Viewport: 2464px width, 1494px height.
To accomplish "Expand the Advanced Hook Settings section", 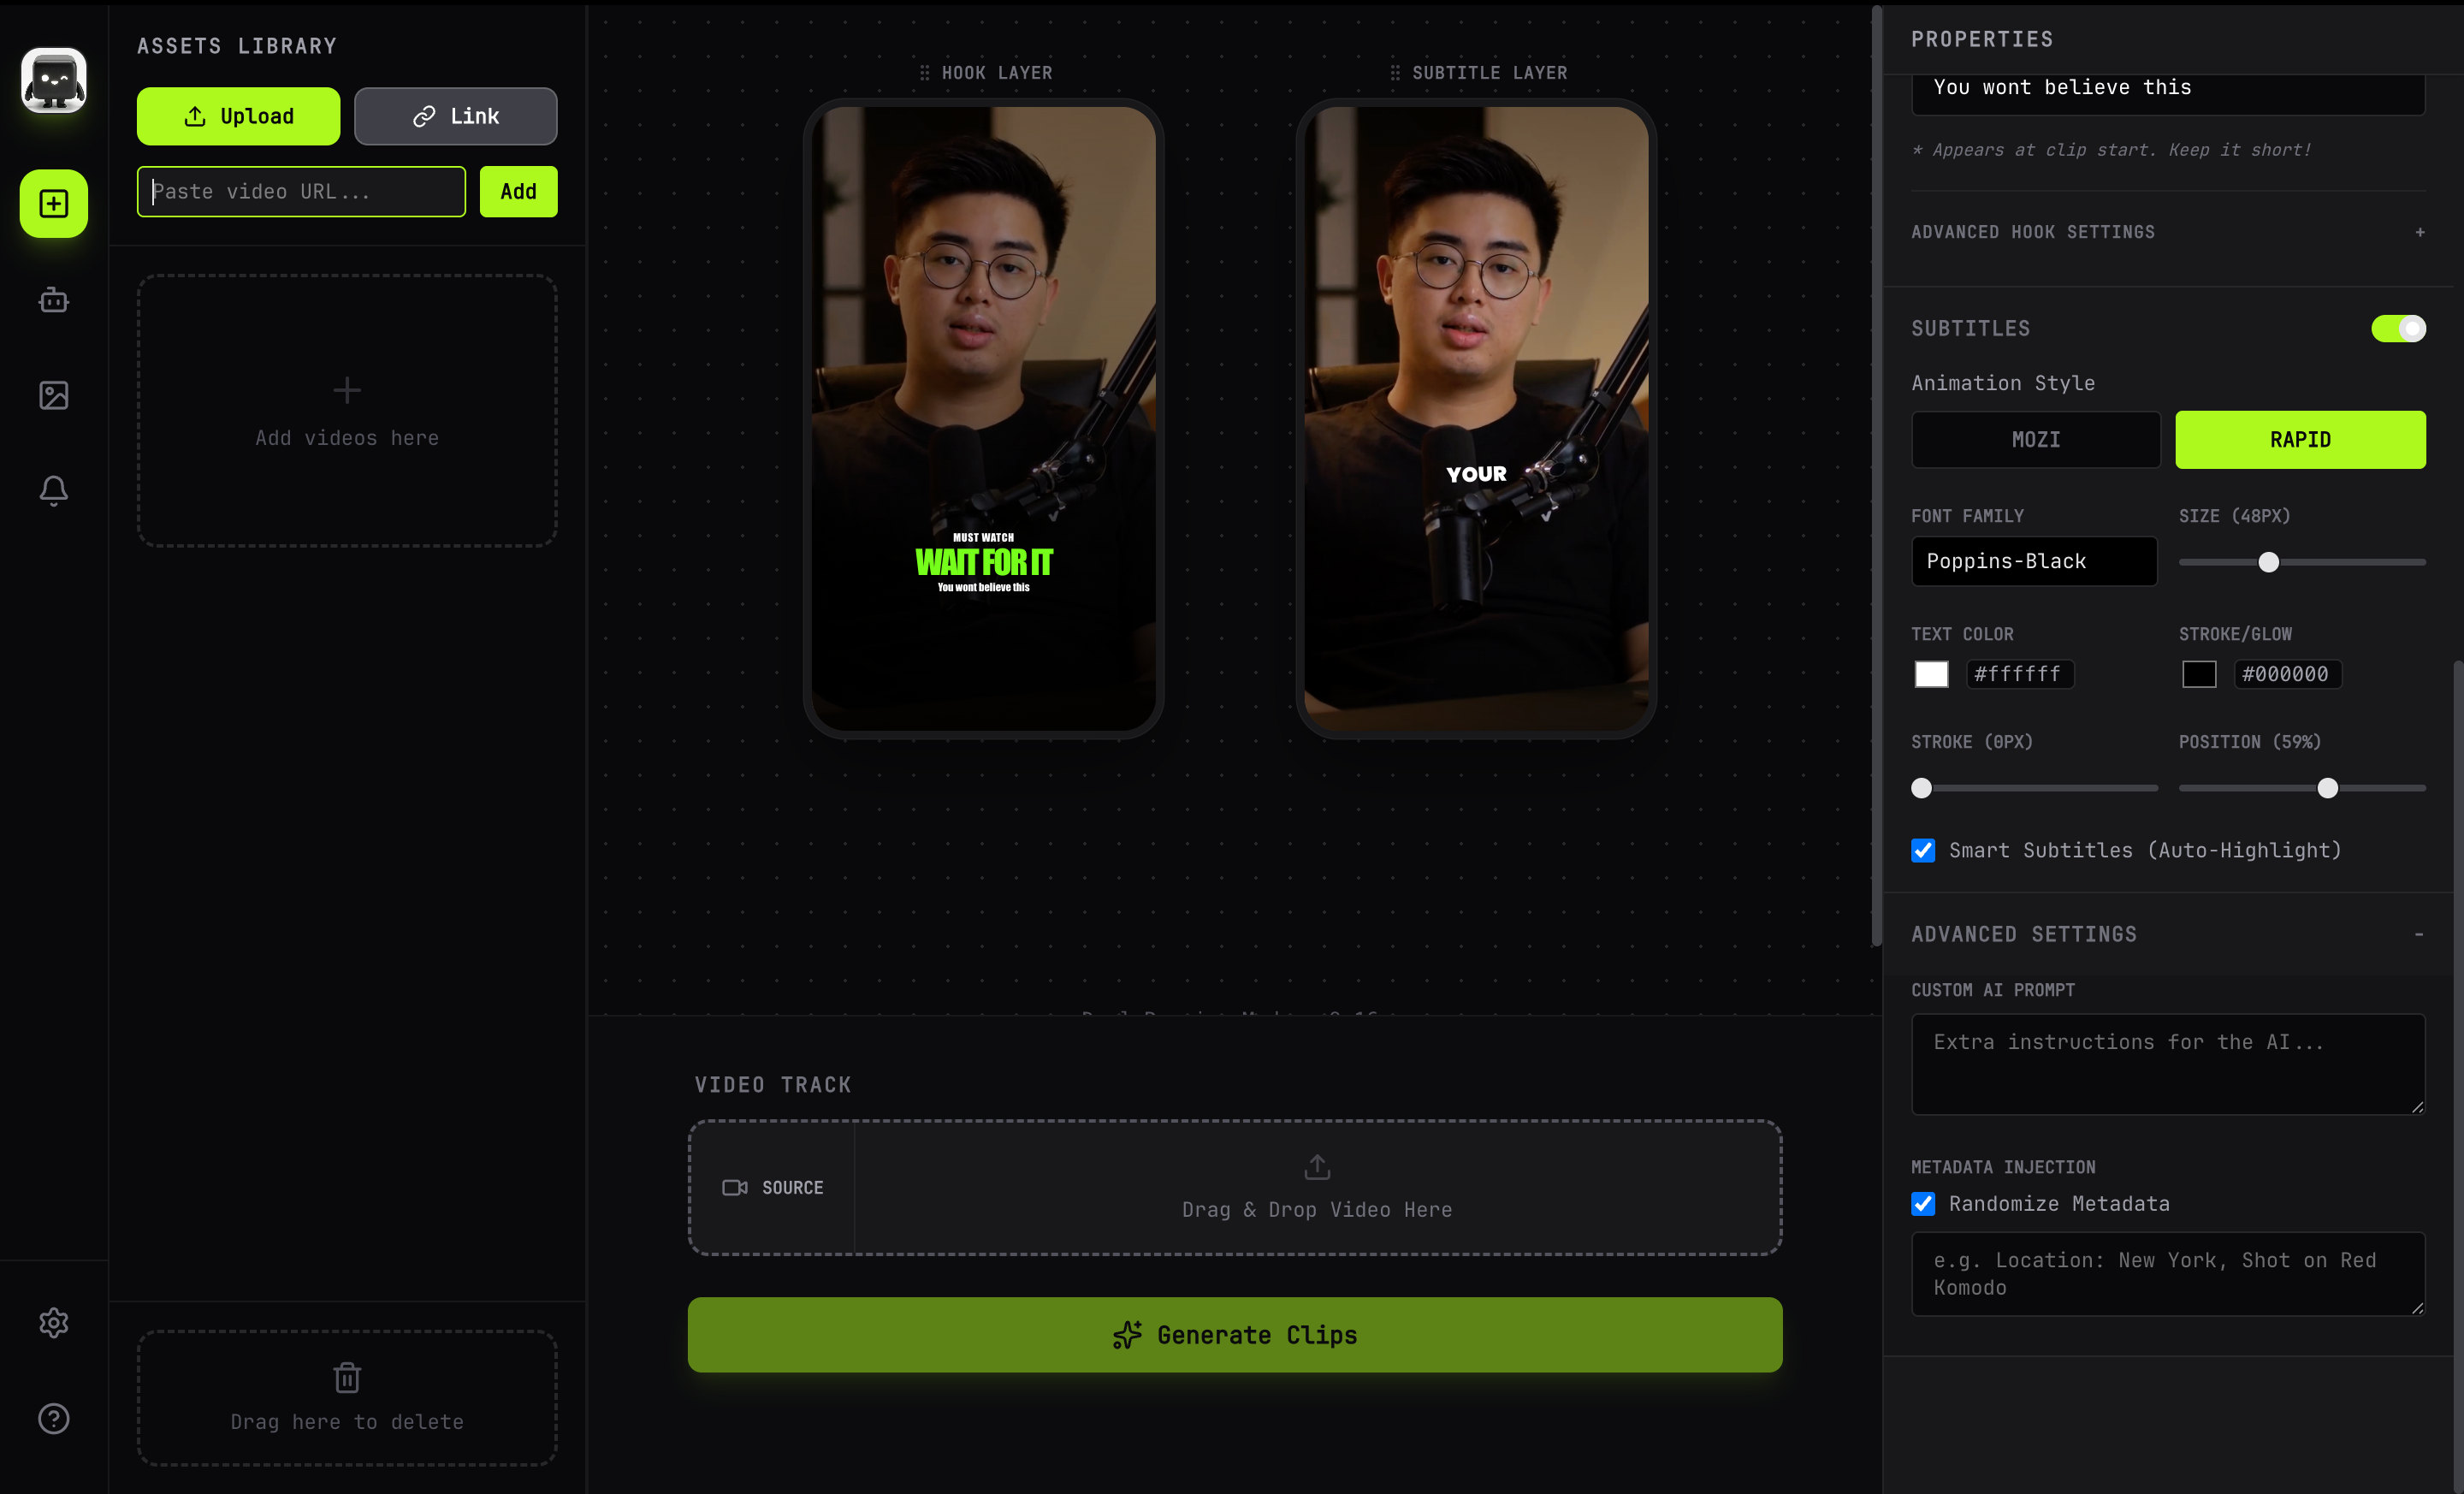I will 2419,232.
